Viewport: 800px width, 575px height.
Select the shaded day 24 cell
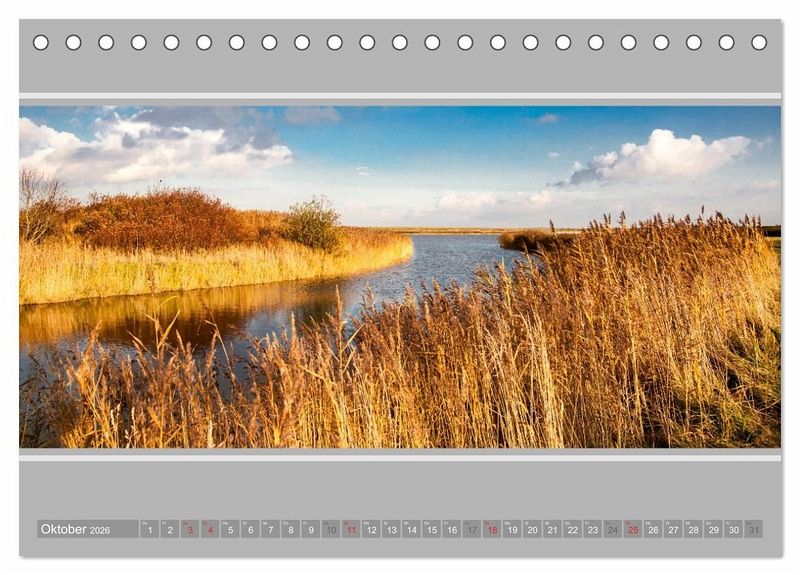613,529
